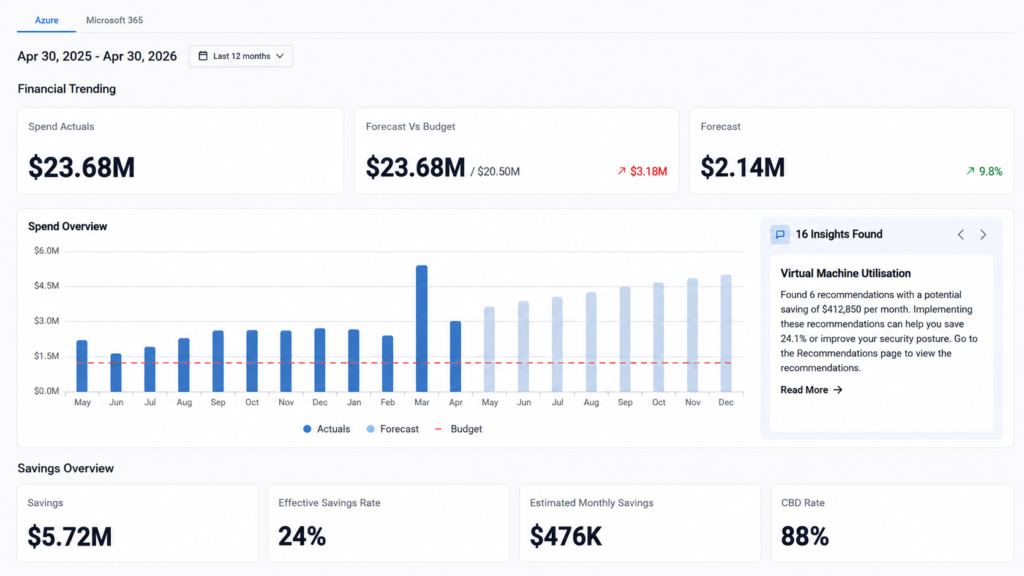Click the chevron arrow on Last 12 months
The image size is (1024, 576).
pos(280,56)
